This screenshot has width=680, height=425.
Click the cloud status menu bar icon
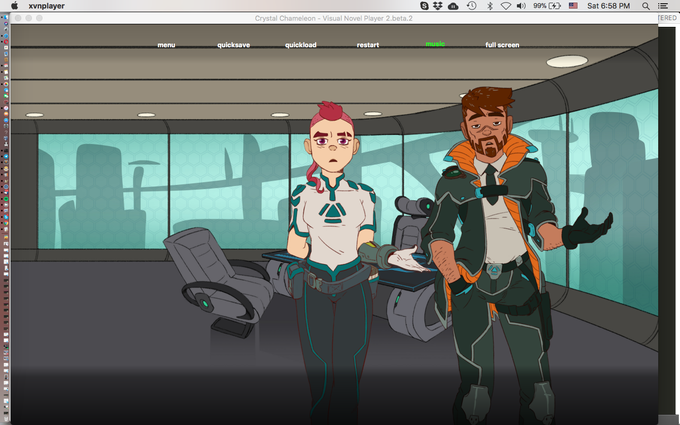tap(453, 6)
